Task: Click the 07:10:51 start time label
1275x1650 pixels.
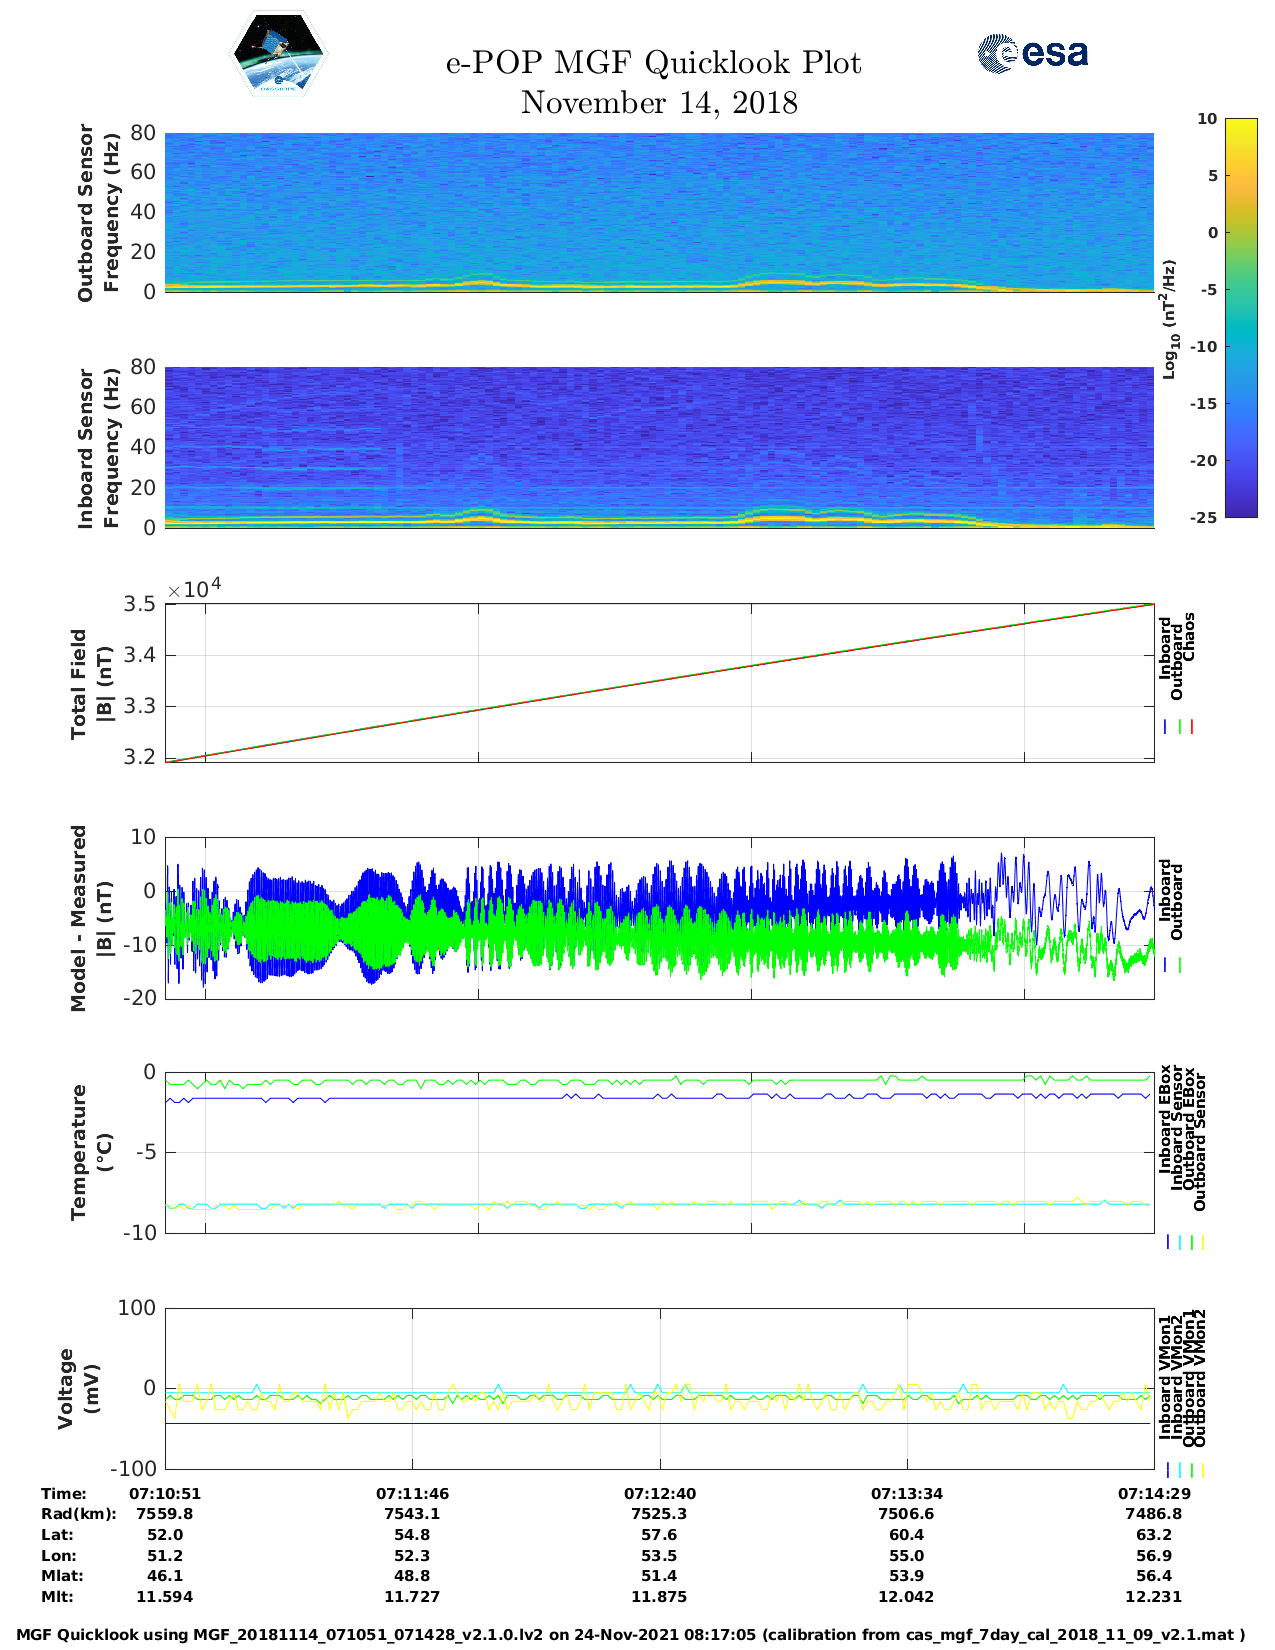Action: click(x=165, y=1493)
